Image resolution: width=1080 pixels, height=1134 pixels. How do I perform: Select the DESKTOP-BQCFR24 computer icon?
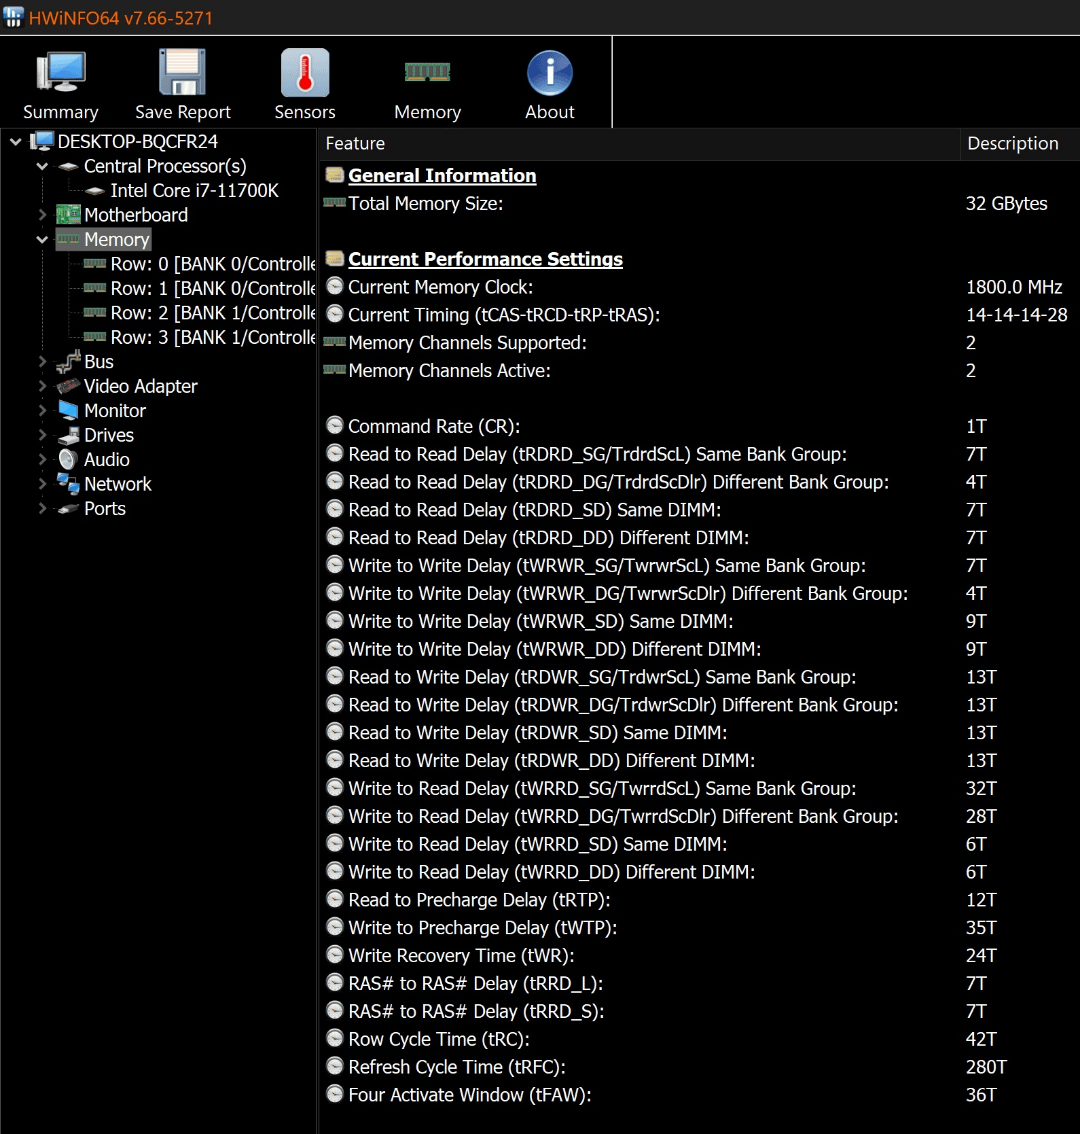tap(42, 141)
